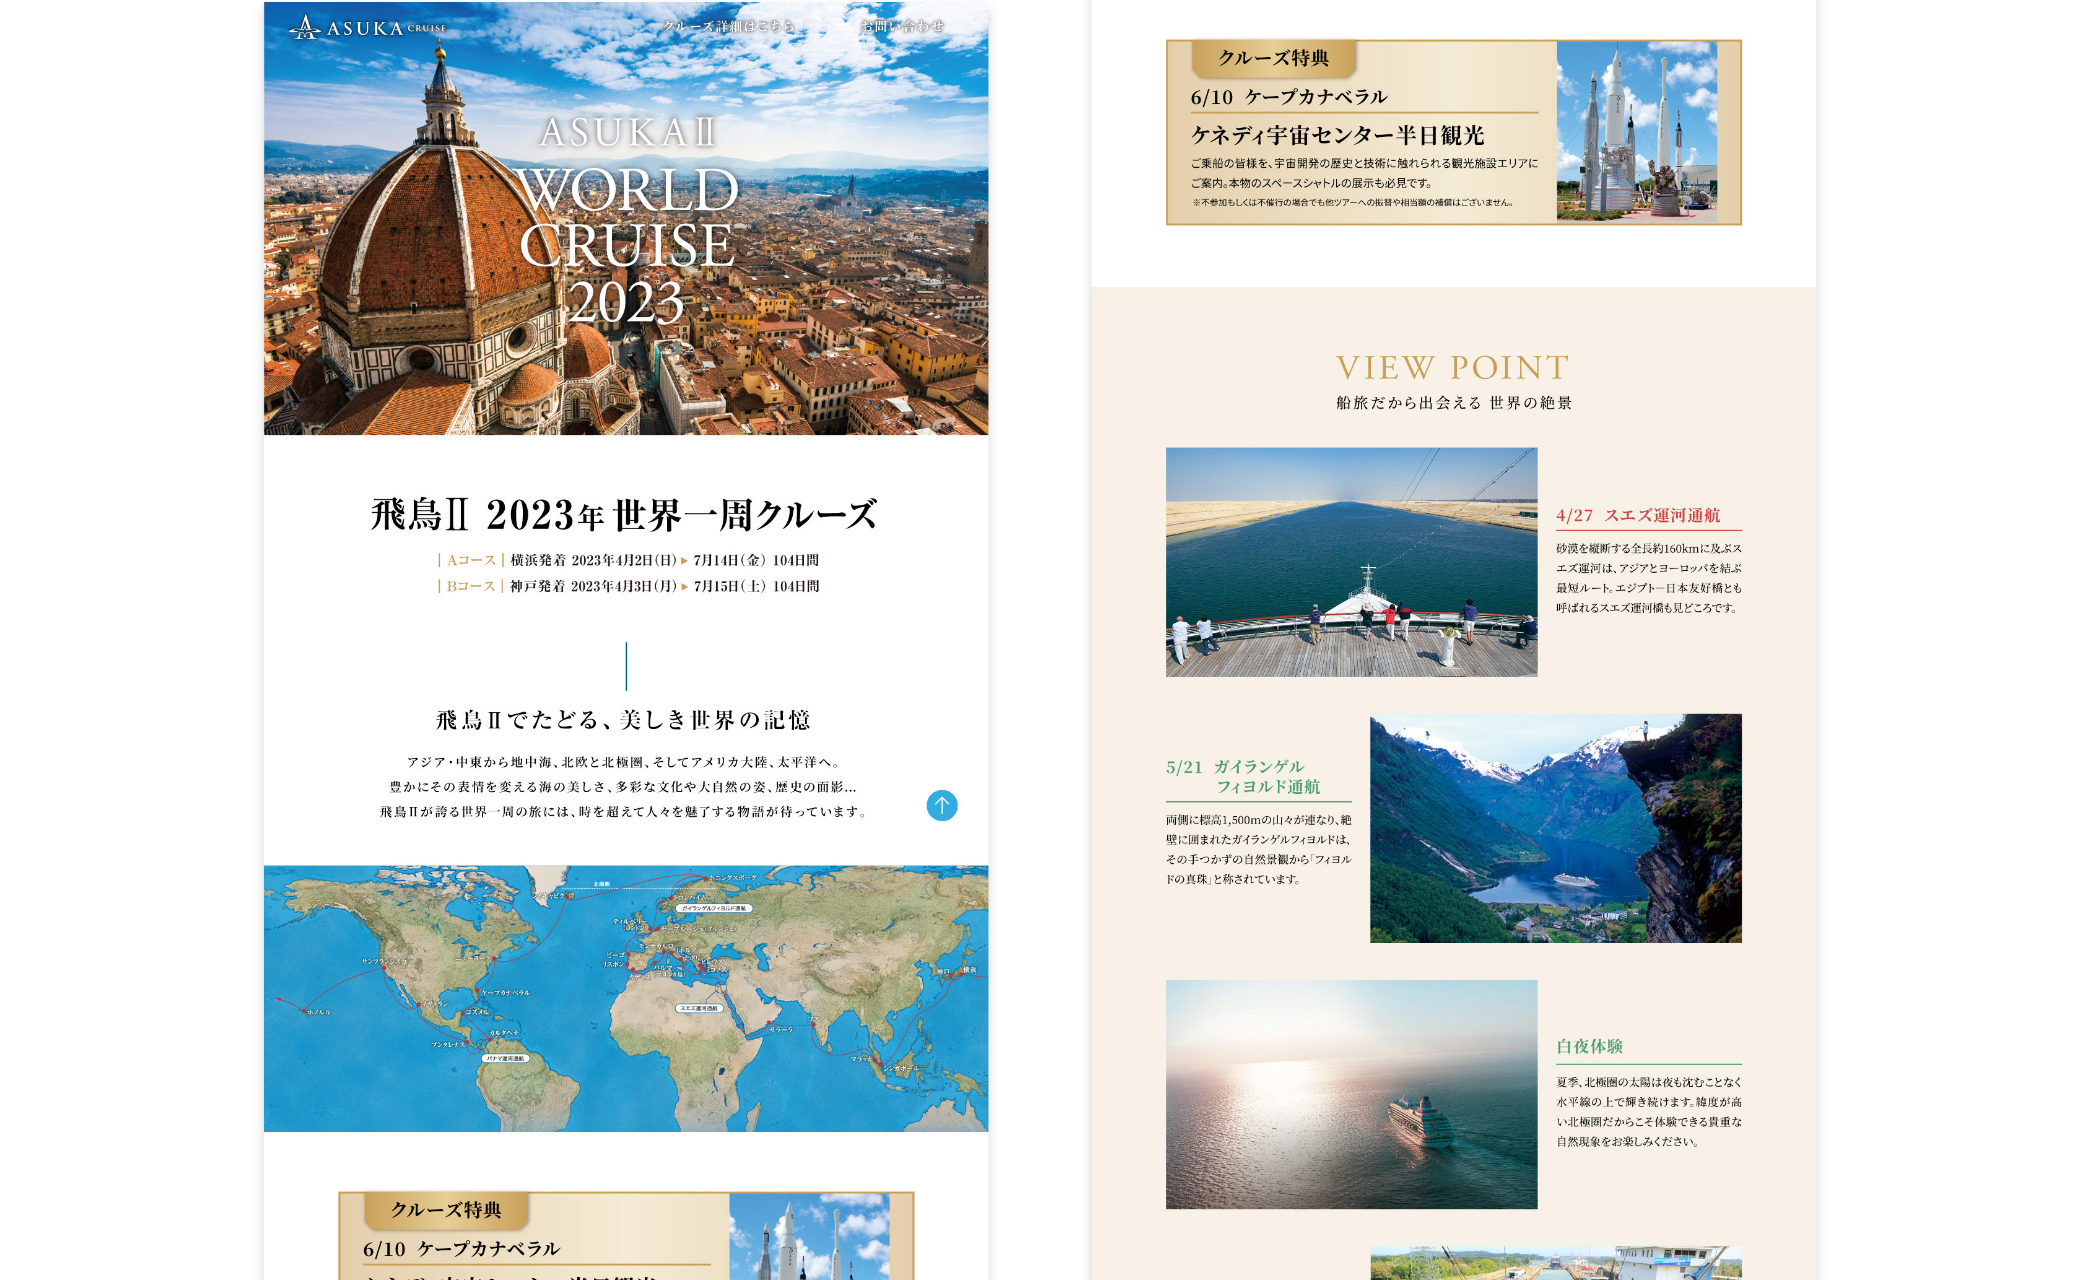This screenshot has height=1280, width=2080.
Task: Click 飛鳥Ⅱ 2023年 世界一周クルーズ title
Action: (625, 515)
